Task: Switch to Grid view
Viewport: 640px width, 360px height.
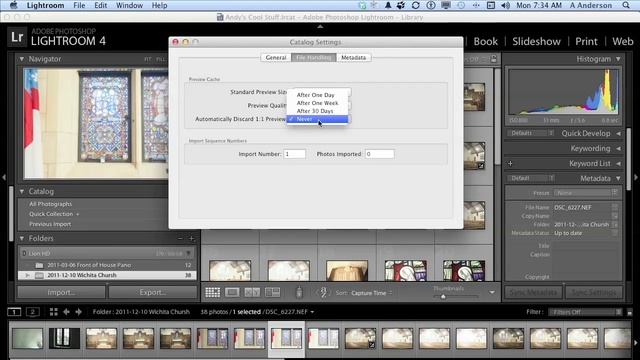Action: 212,292
